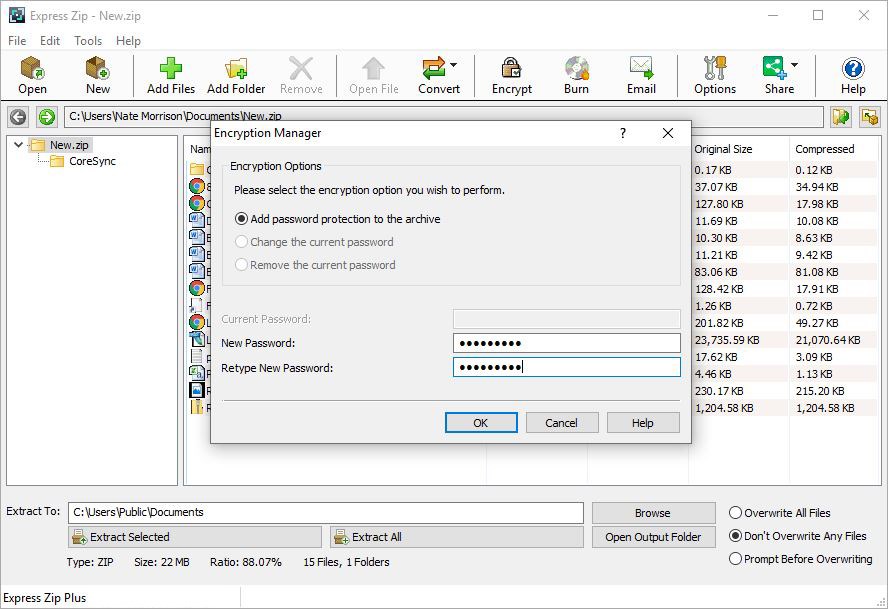Screen dimensions: 888x609
Task: Click the Compressed column header
Action: click(x=825, y=149)
